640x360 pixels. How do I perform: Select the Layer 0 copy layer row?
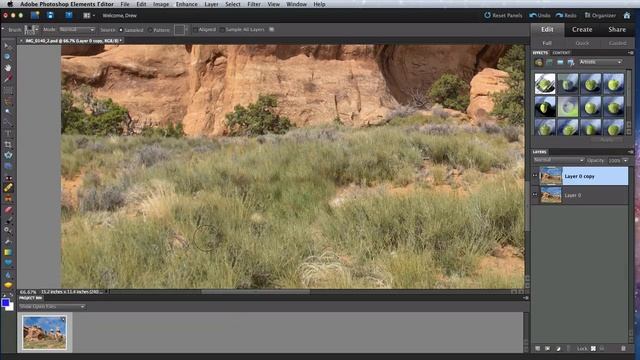pos(584,176)
